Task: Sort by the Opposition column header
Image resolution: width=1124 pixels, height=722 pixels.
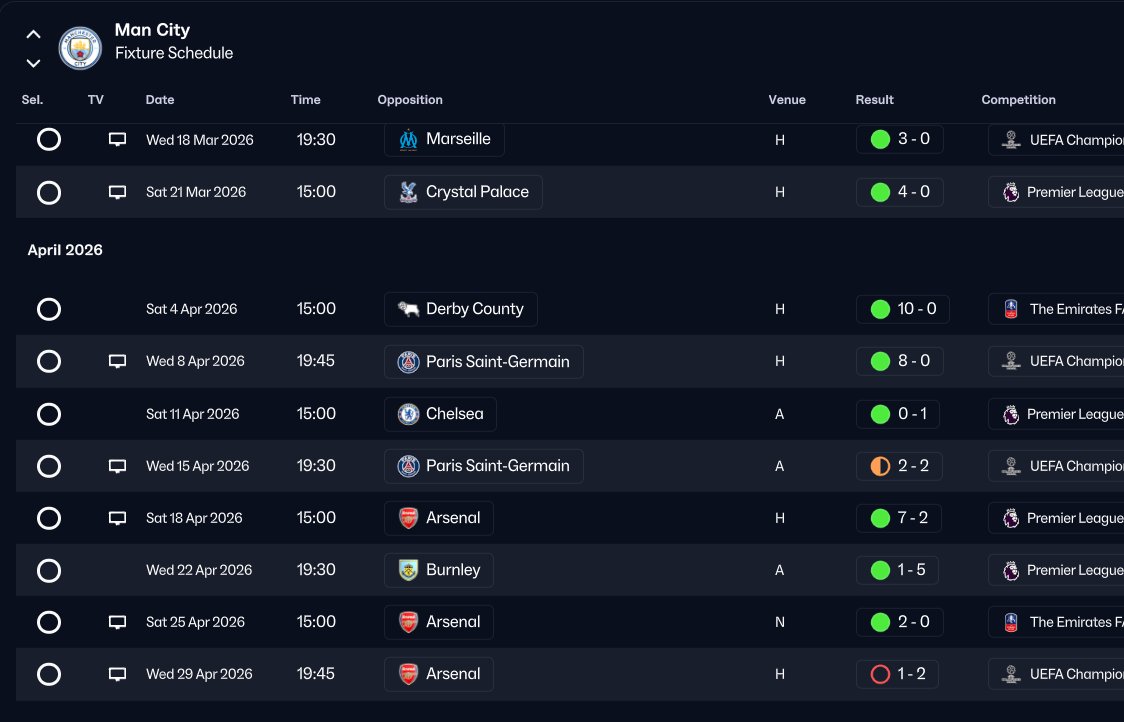Action: coord(410,100)
